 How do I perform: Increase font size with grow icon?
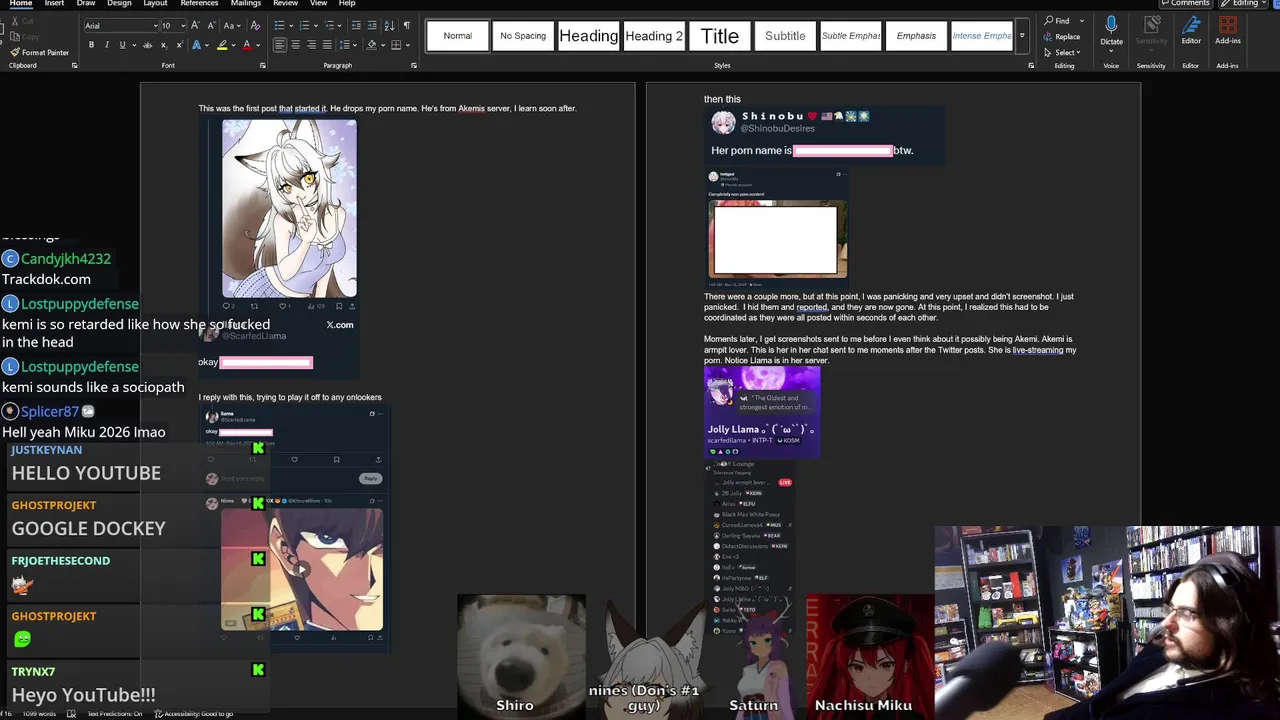[x=195, y=25]
